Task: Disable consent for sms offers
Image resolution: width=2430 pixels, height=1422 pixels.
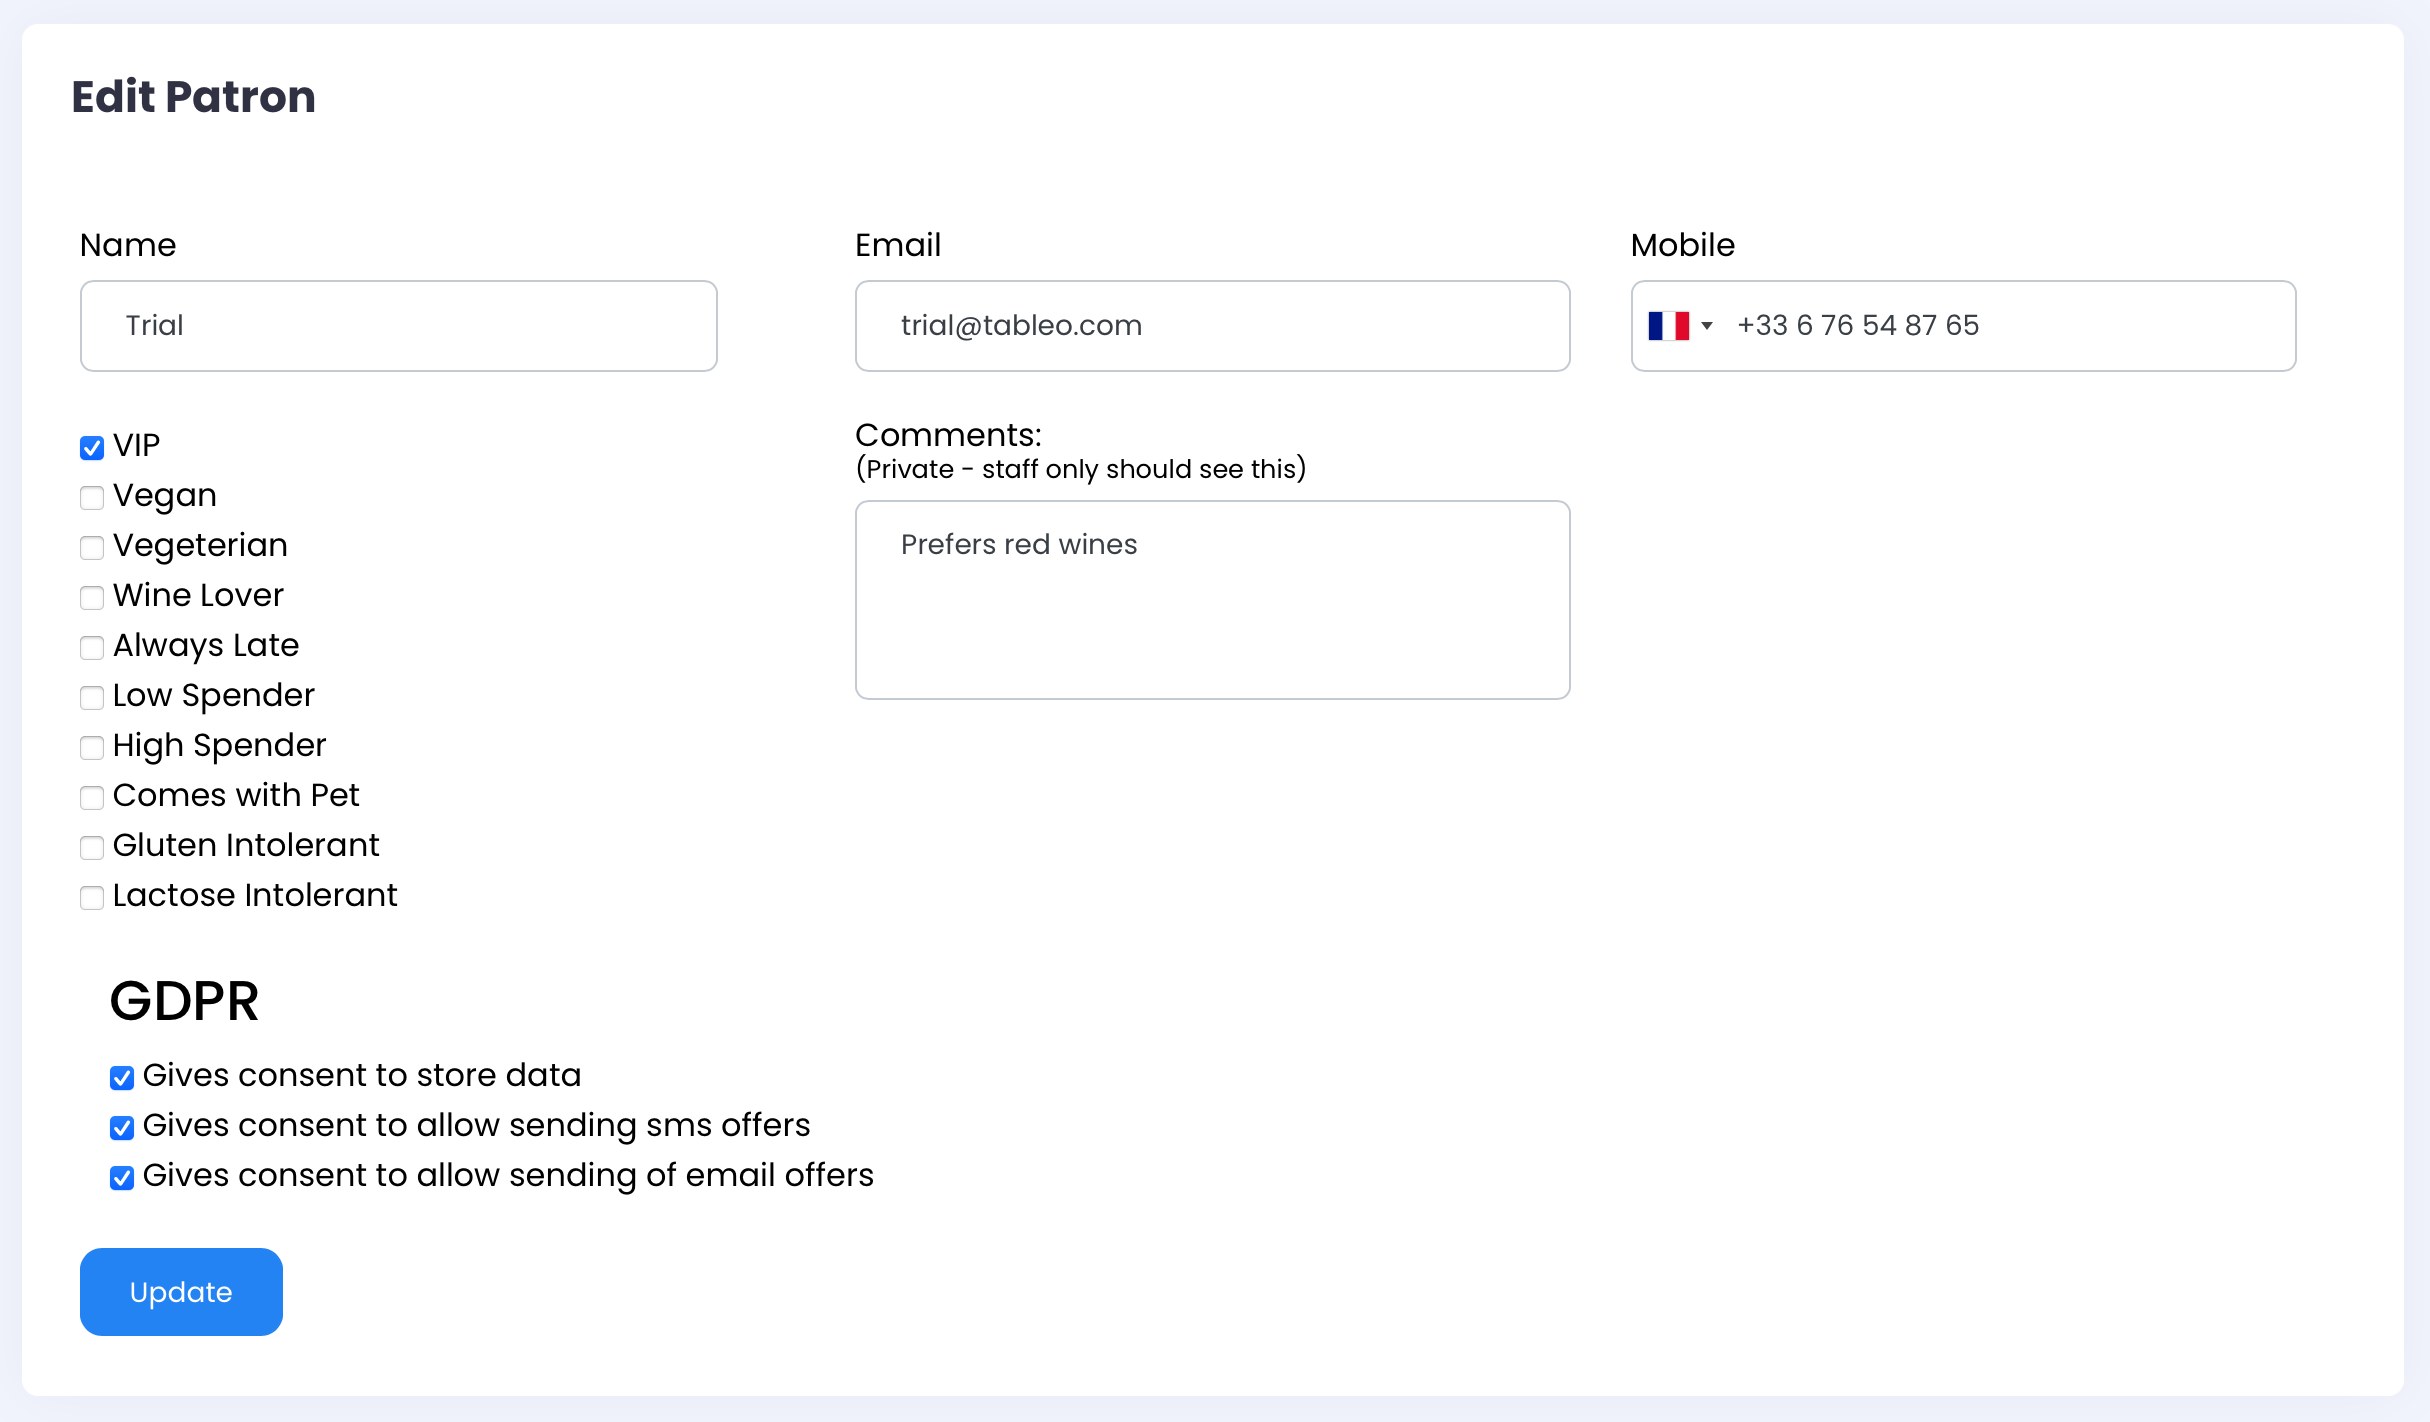Action: pyautogui.click(x=122, y=1128)
